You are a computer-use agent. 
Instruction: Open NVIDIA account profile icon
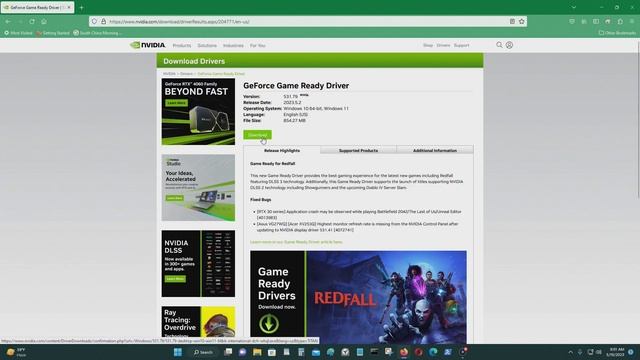pyautogui.click(x=509, y=45)
